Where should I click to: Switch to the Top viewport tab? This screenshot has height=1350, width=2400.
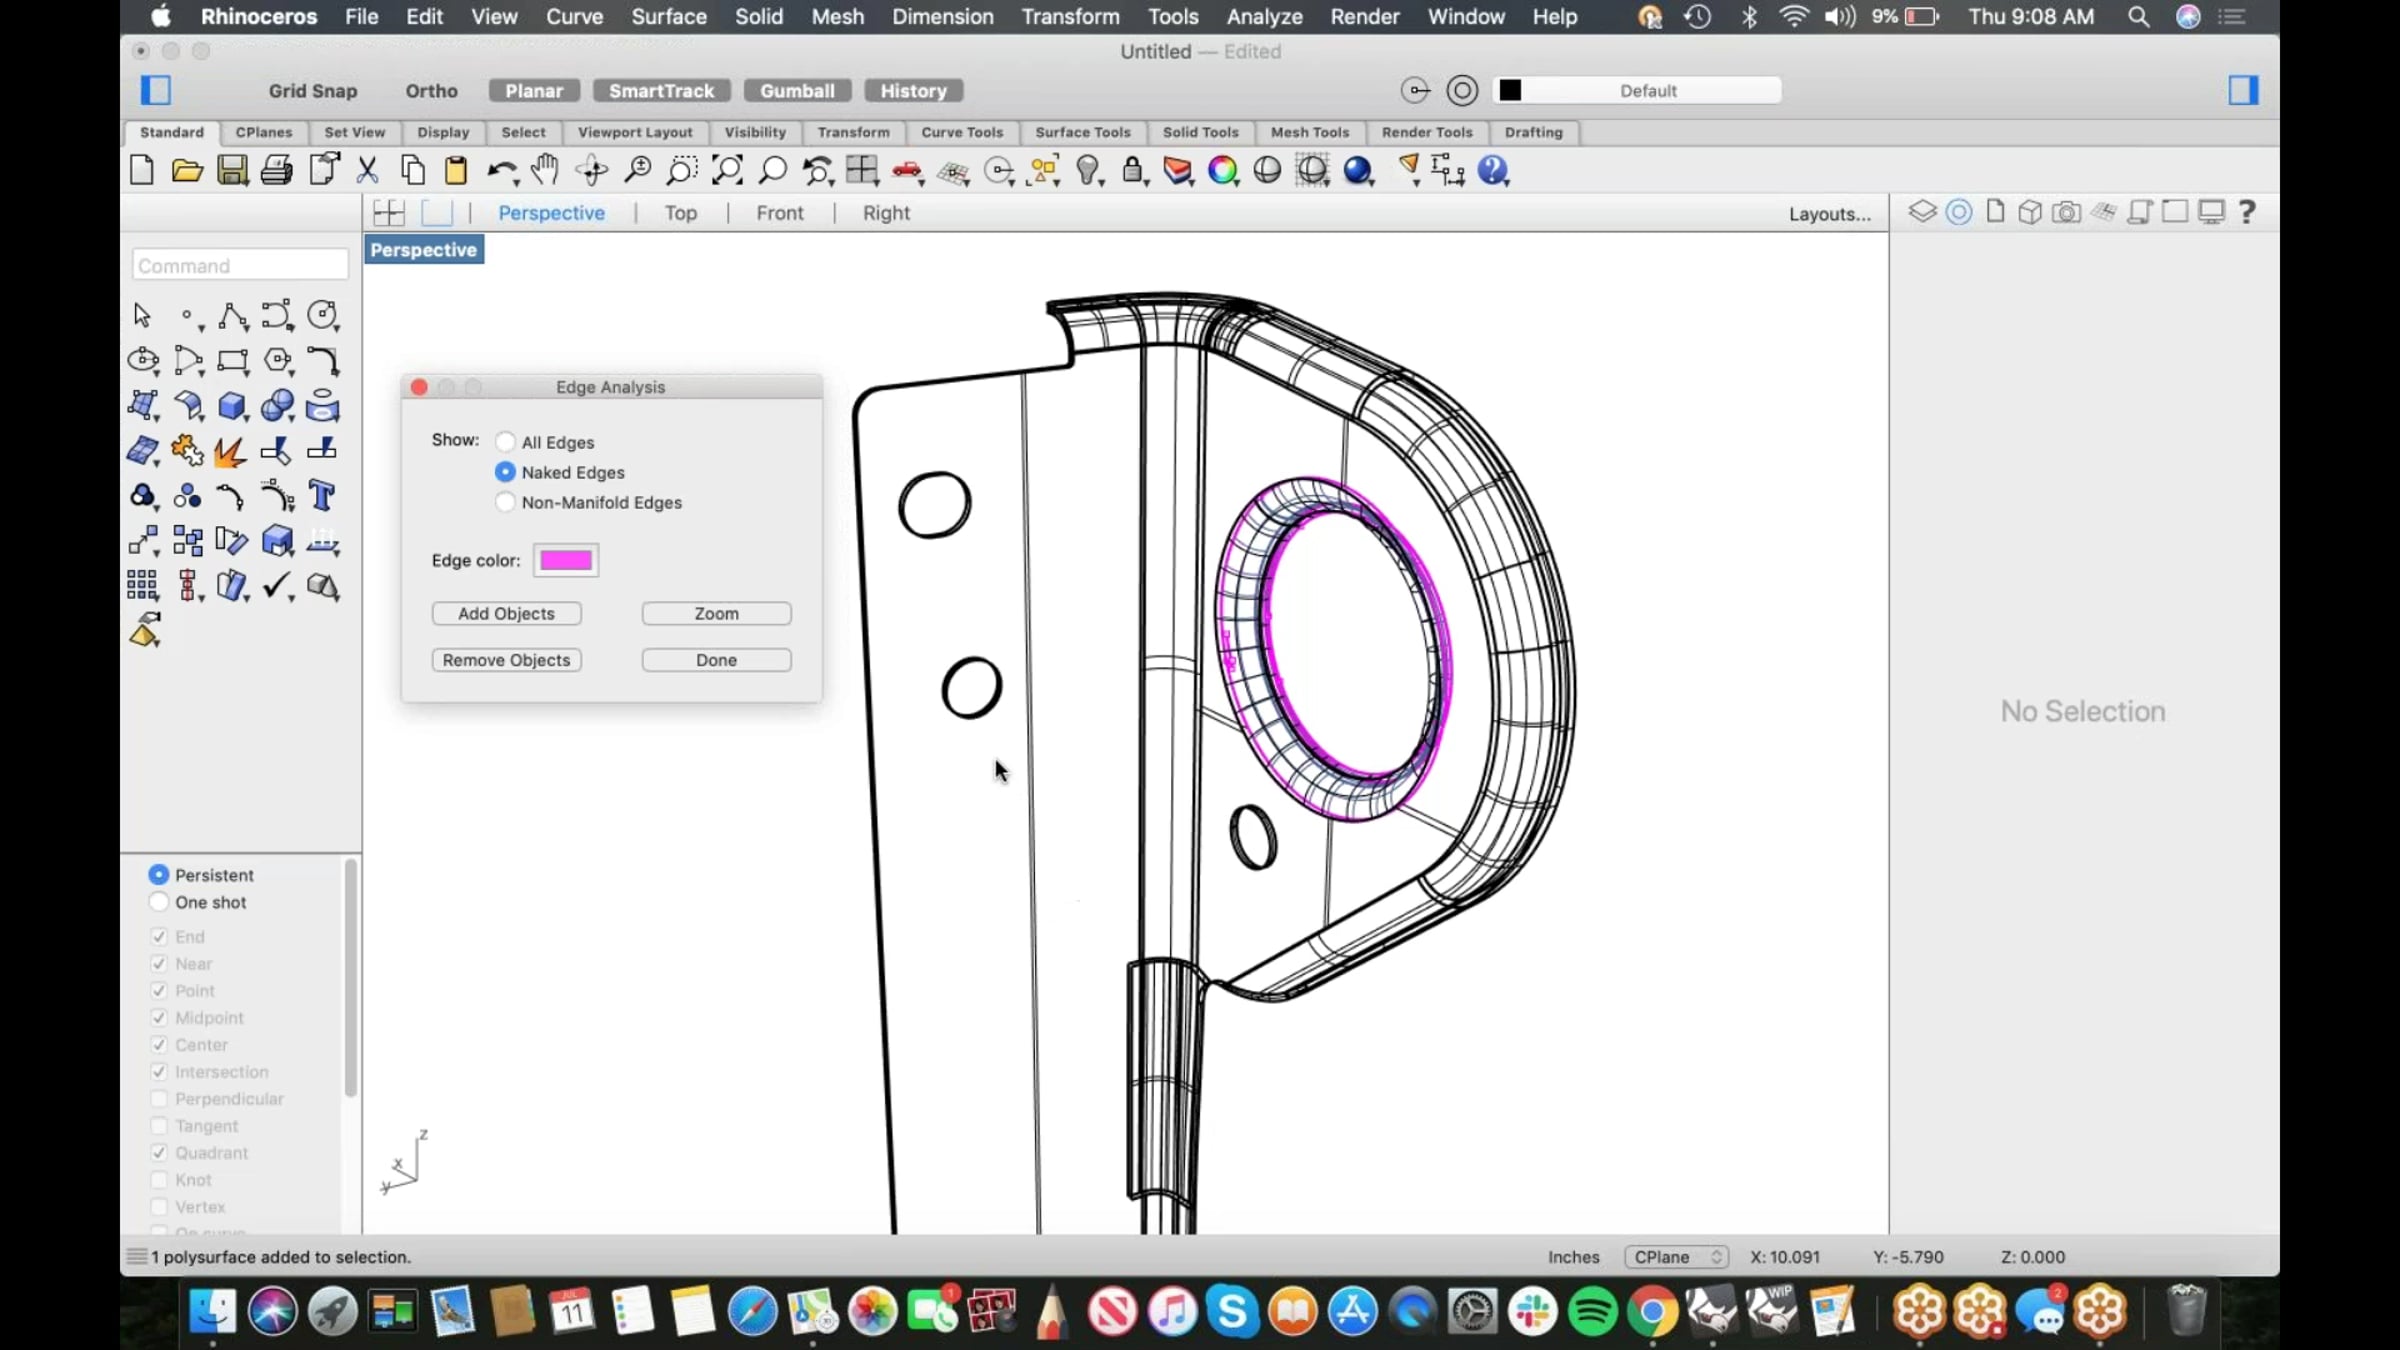[x=680, y=213]
